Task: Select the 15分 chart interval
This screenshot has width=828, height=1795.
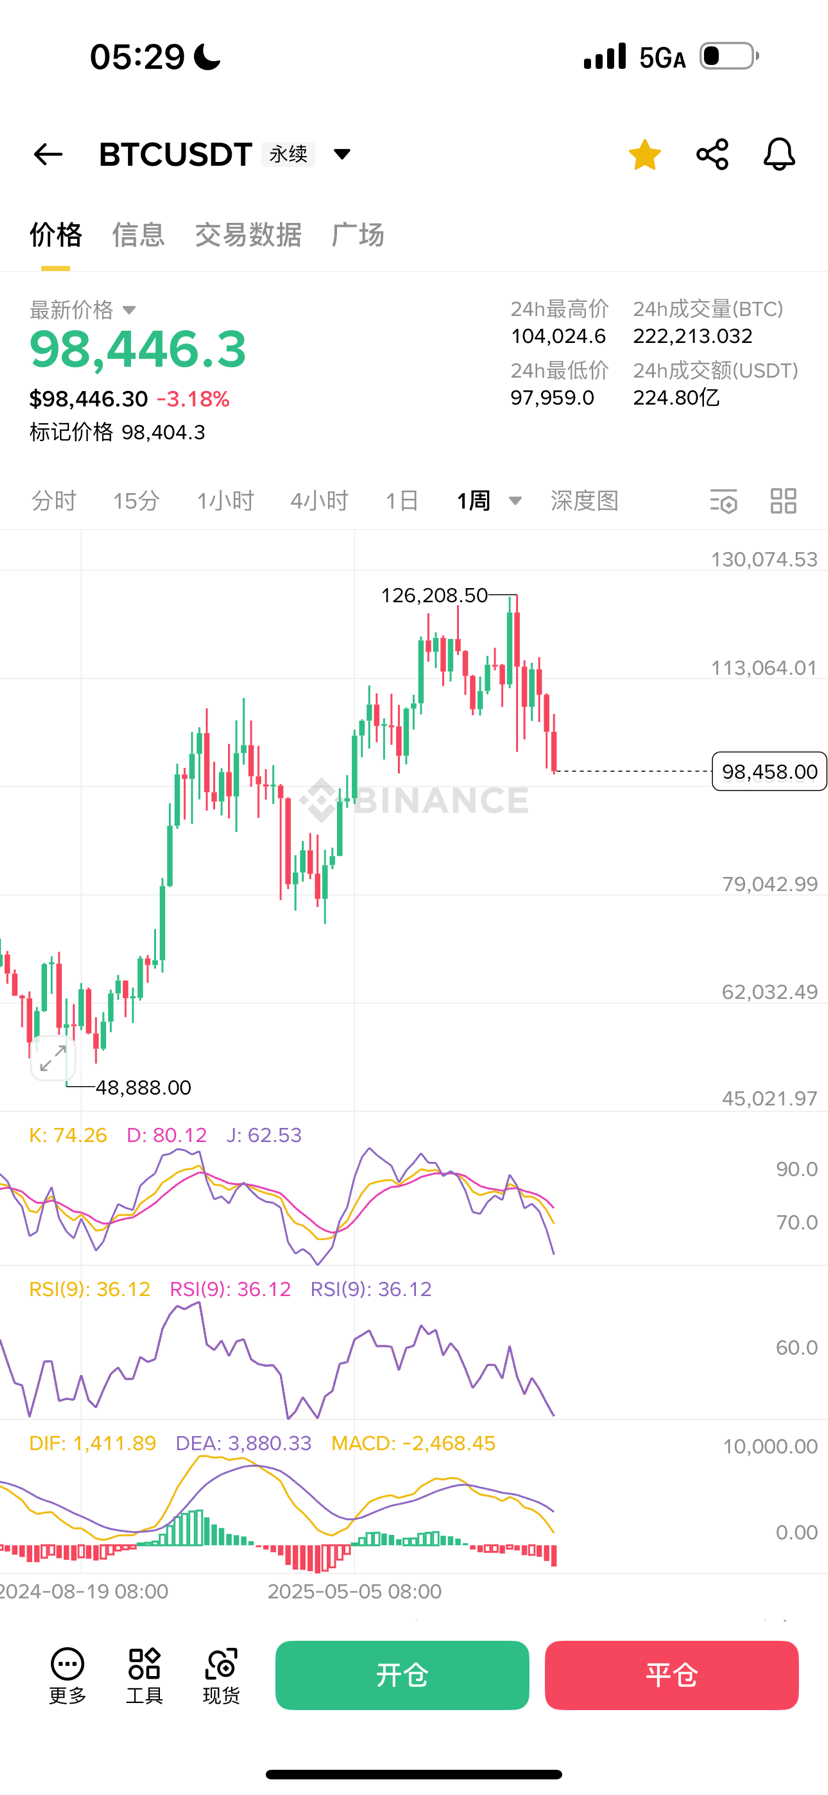Action: [136, 501]
